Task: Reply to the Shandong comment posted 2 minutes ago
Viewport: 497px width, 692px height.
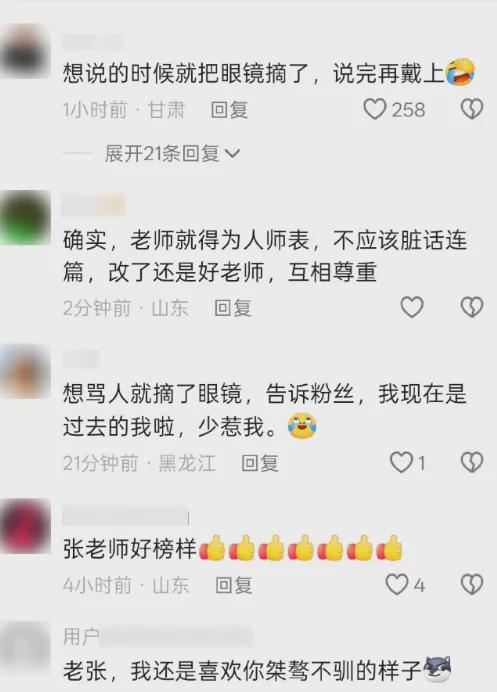Action: [233, 308]
